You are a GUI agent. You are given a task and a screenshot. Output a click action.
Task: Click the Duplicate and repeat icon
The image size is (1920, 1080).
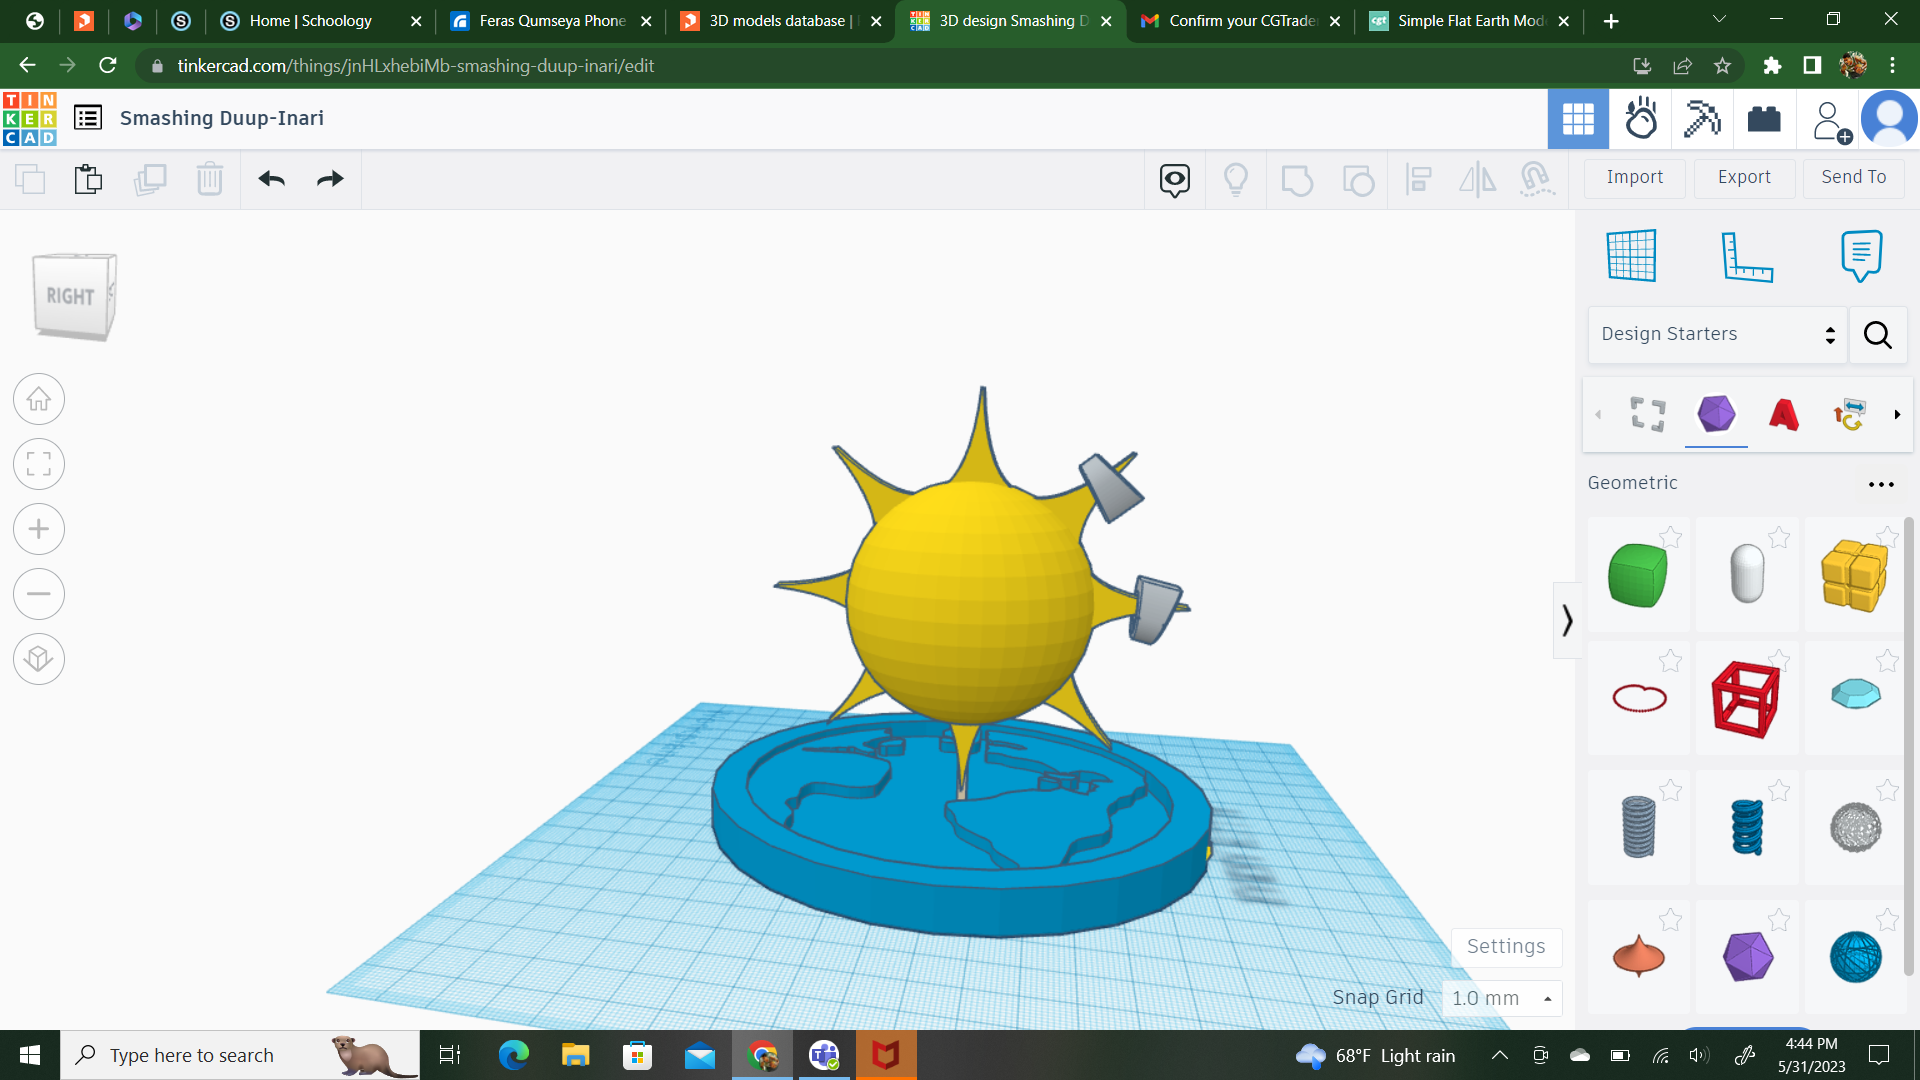click(x=150, y=180)
